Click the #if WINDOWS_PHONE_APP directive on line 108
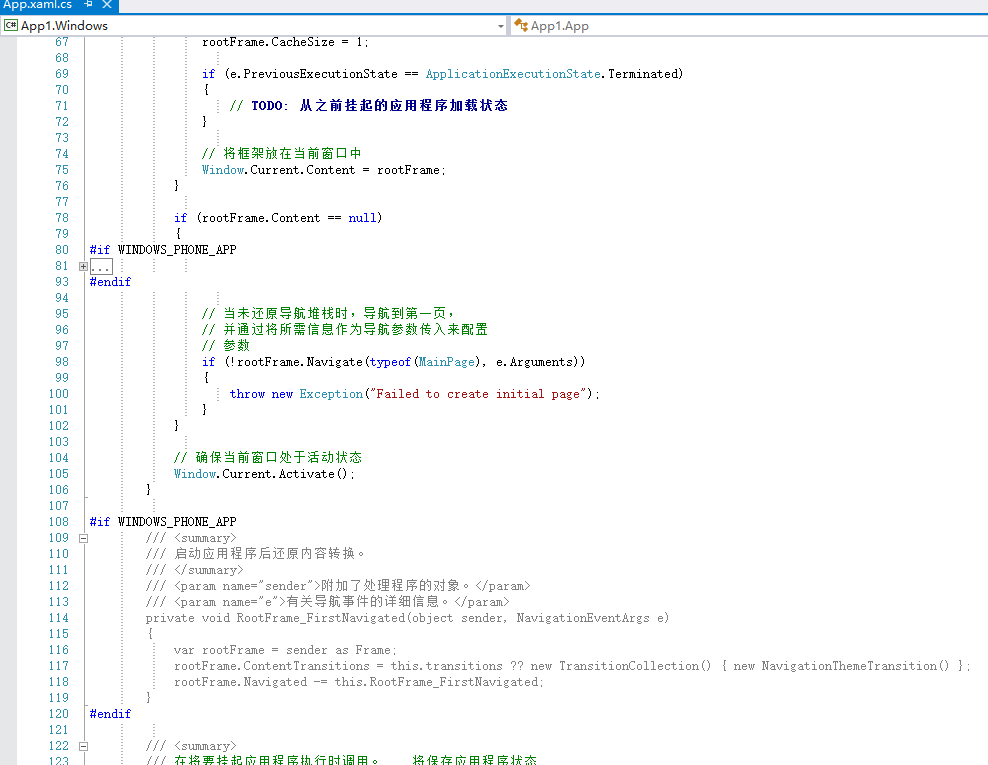Viewport: 988px width, 765px height. tap(163, 522)
